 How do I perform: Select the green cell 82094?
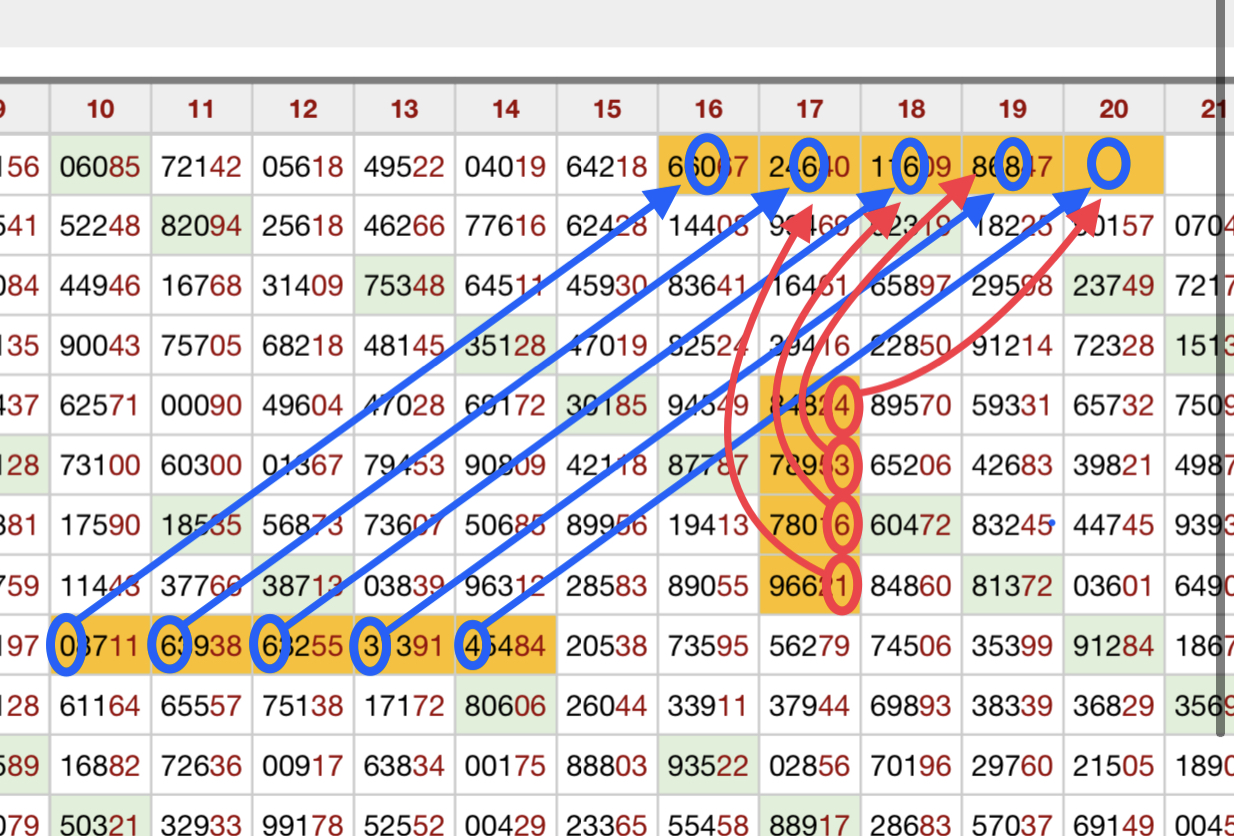pos(201,227)
